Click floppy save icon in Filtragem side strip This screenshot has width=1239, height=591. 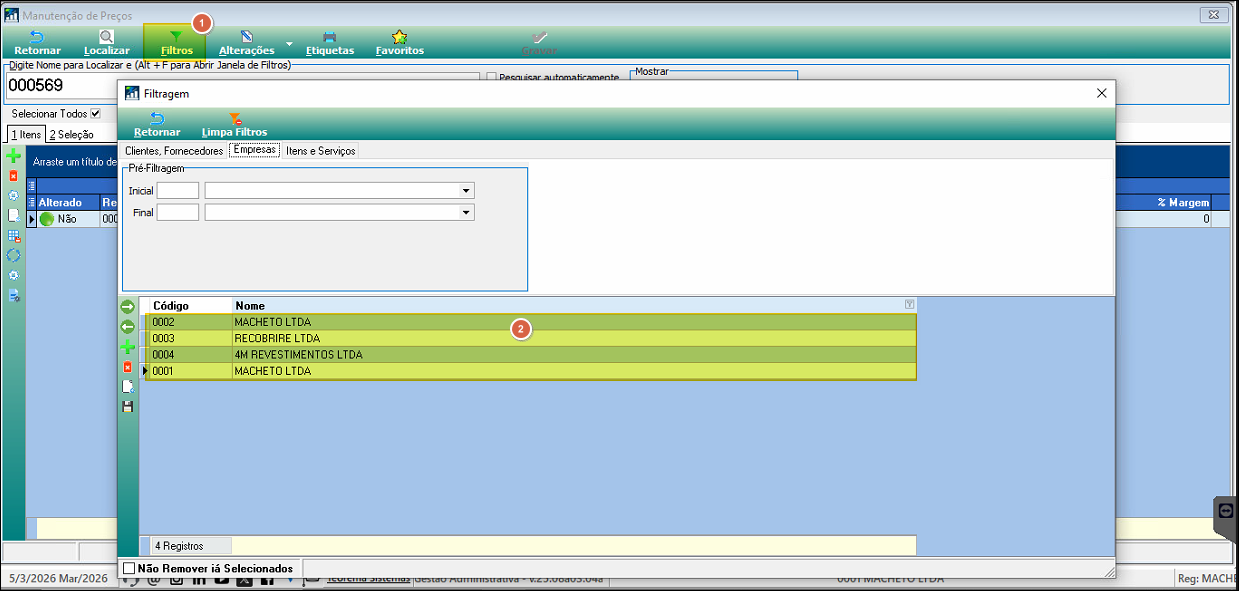tap(127, 407)
